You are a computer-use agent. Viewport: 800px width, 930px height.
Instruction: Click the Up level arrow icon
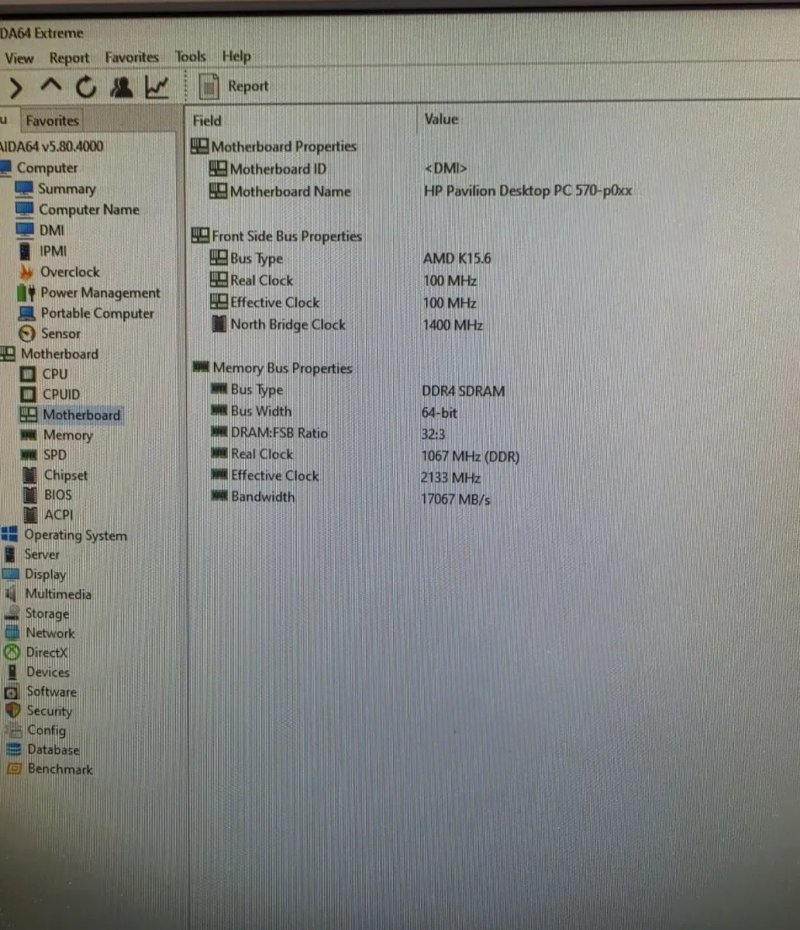point(51,86)
